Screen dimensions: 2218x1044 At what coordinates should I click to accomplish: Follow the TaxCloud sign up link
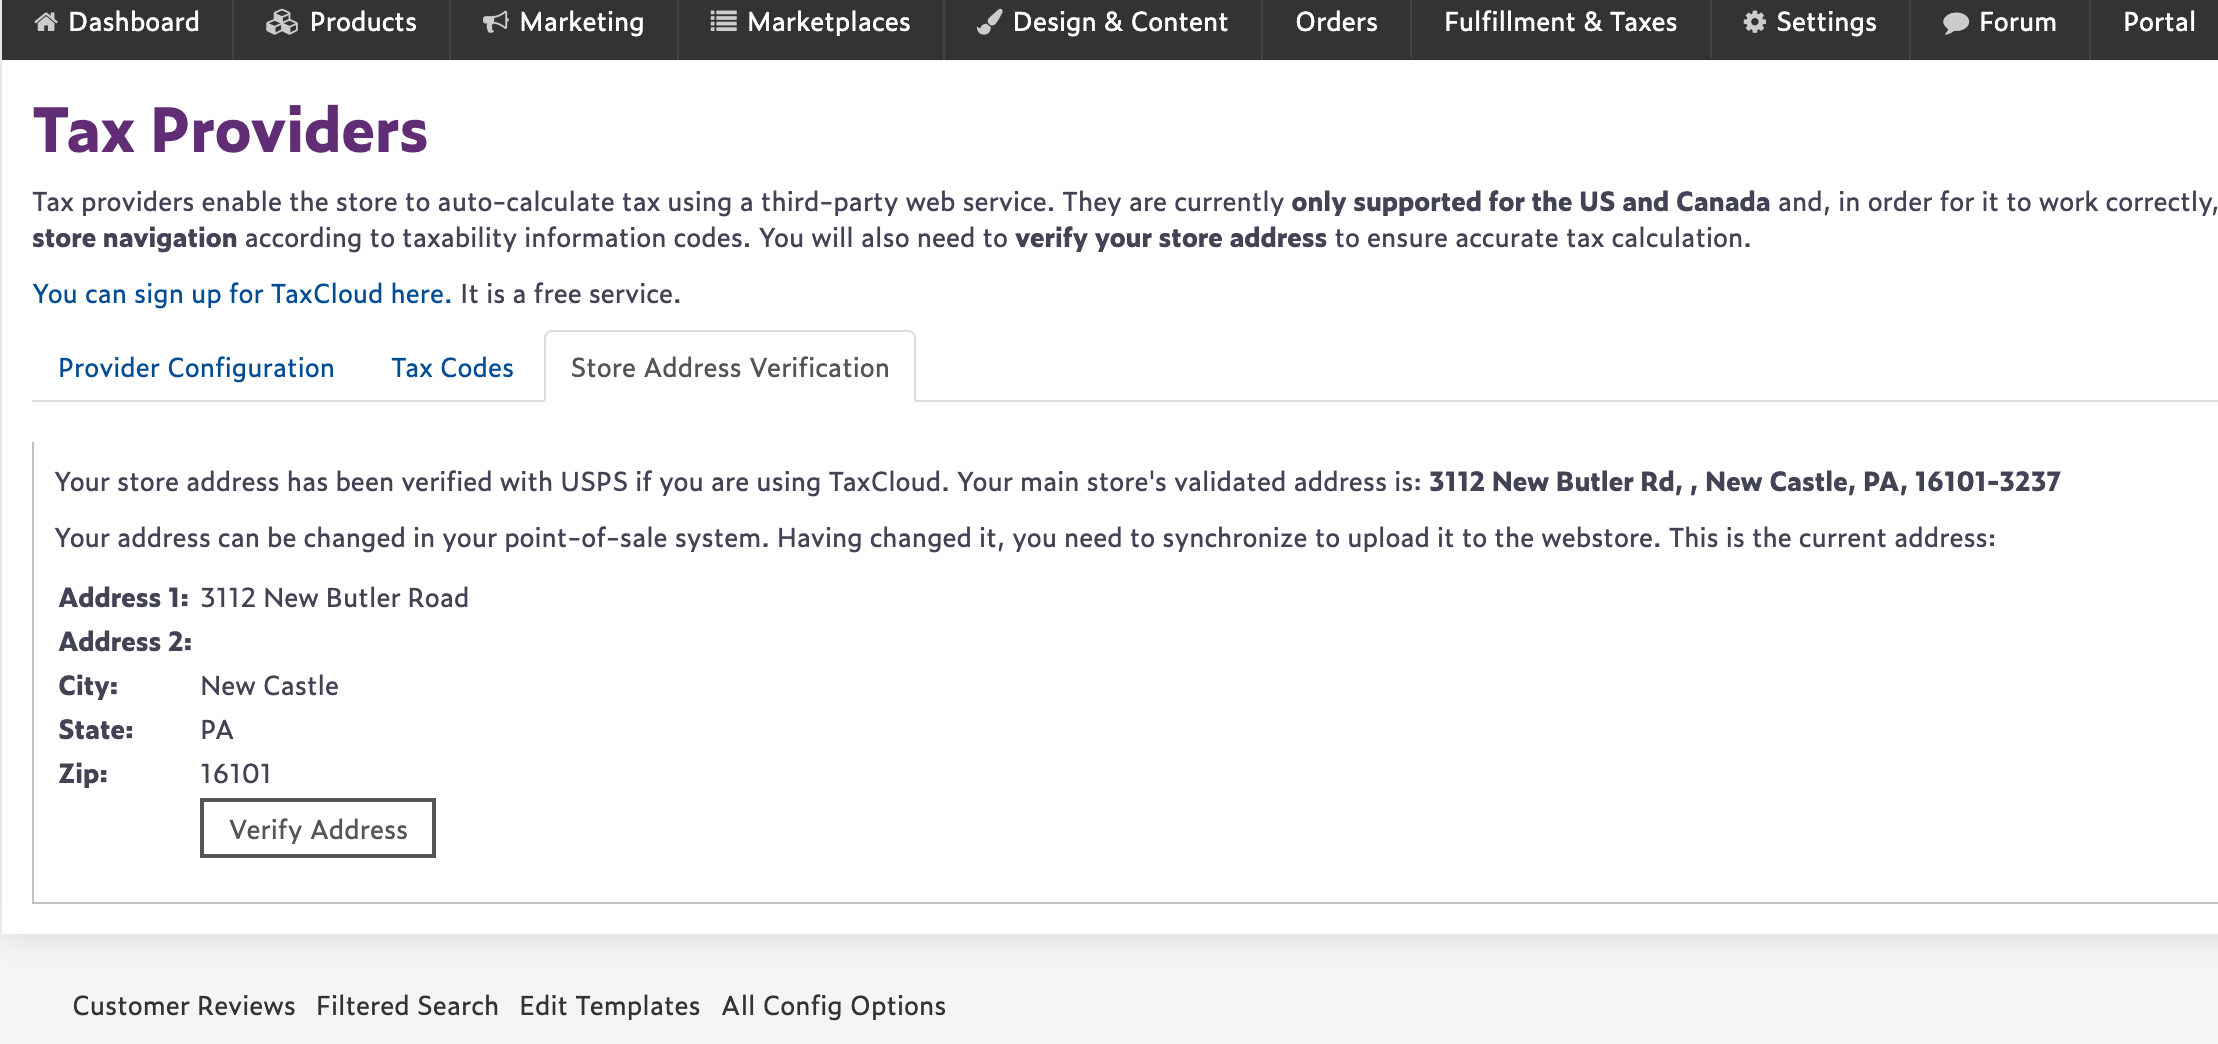(242, 294)
